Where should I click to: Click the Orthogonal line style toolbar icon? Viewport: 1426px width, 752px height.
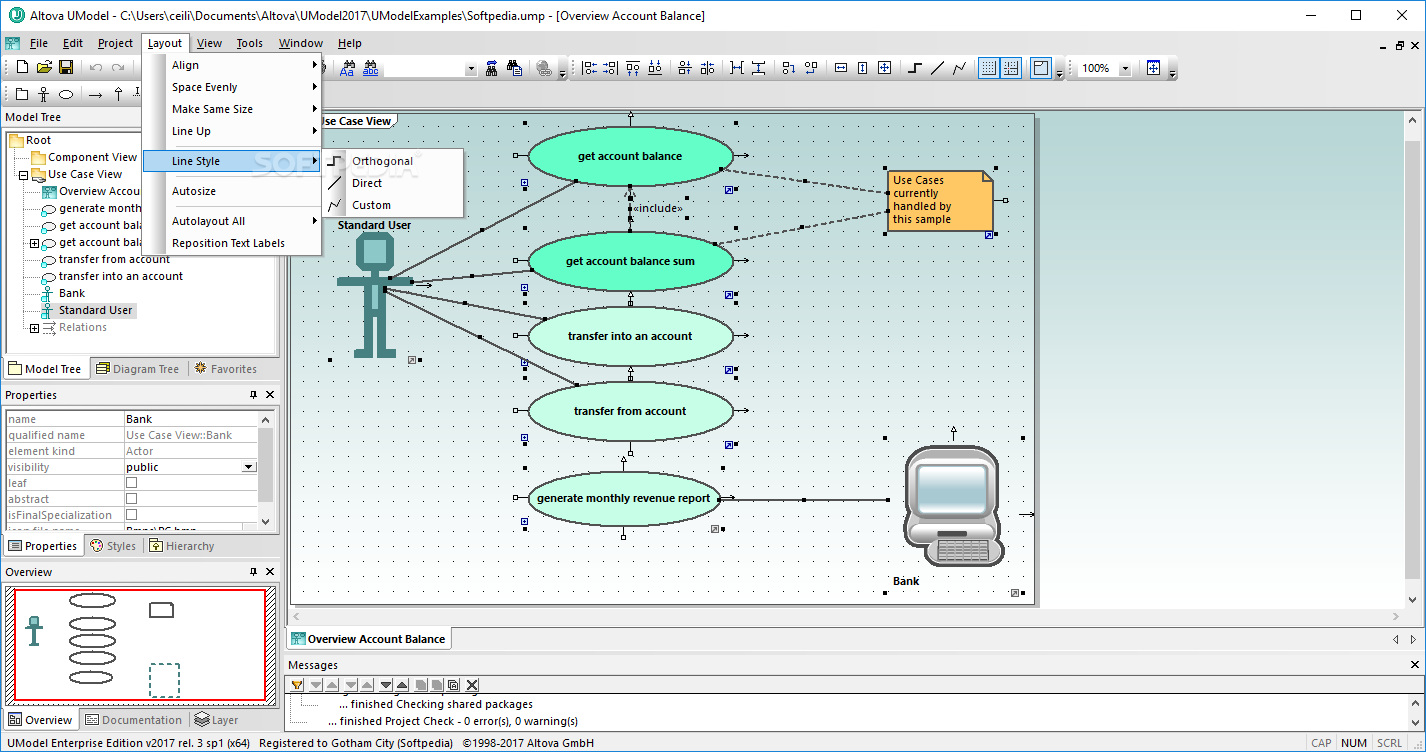(x=914, y=68)
